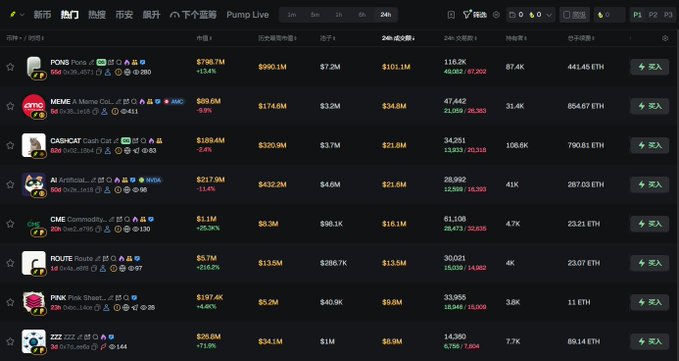This screenshot has width=679, height=361.
Task: Open the website globe icon for CASHCAT
Action: click(127, 151)
